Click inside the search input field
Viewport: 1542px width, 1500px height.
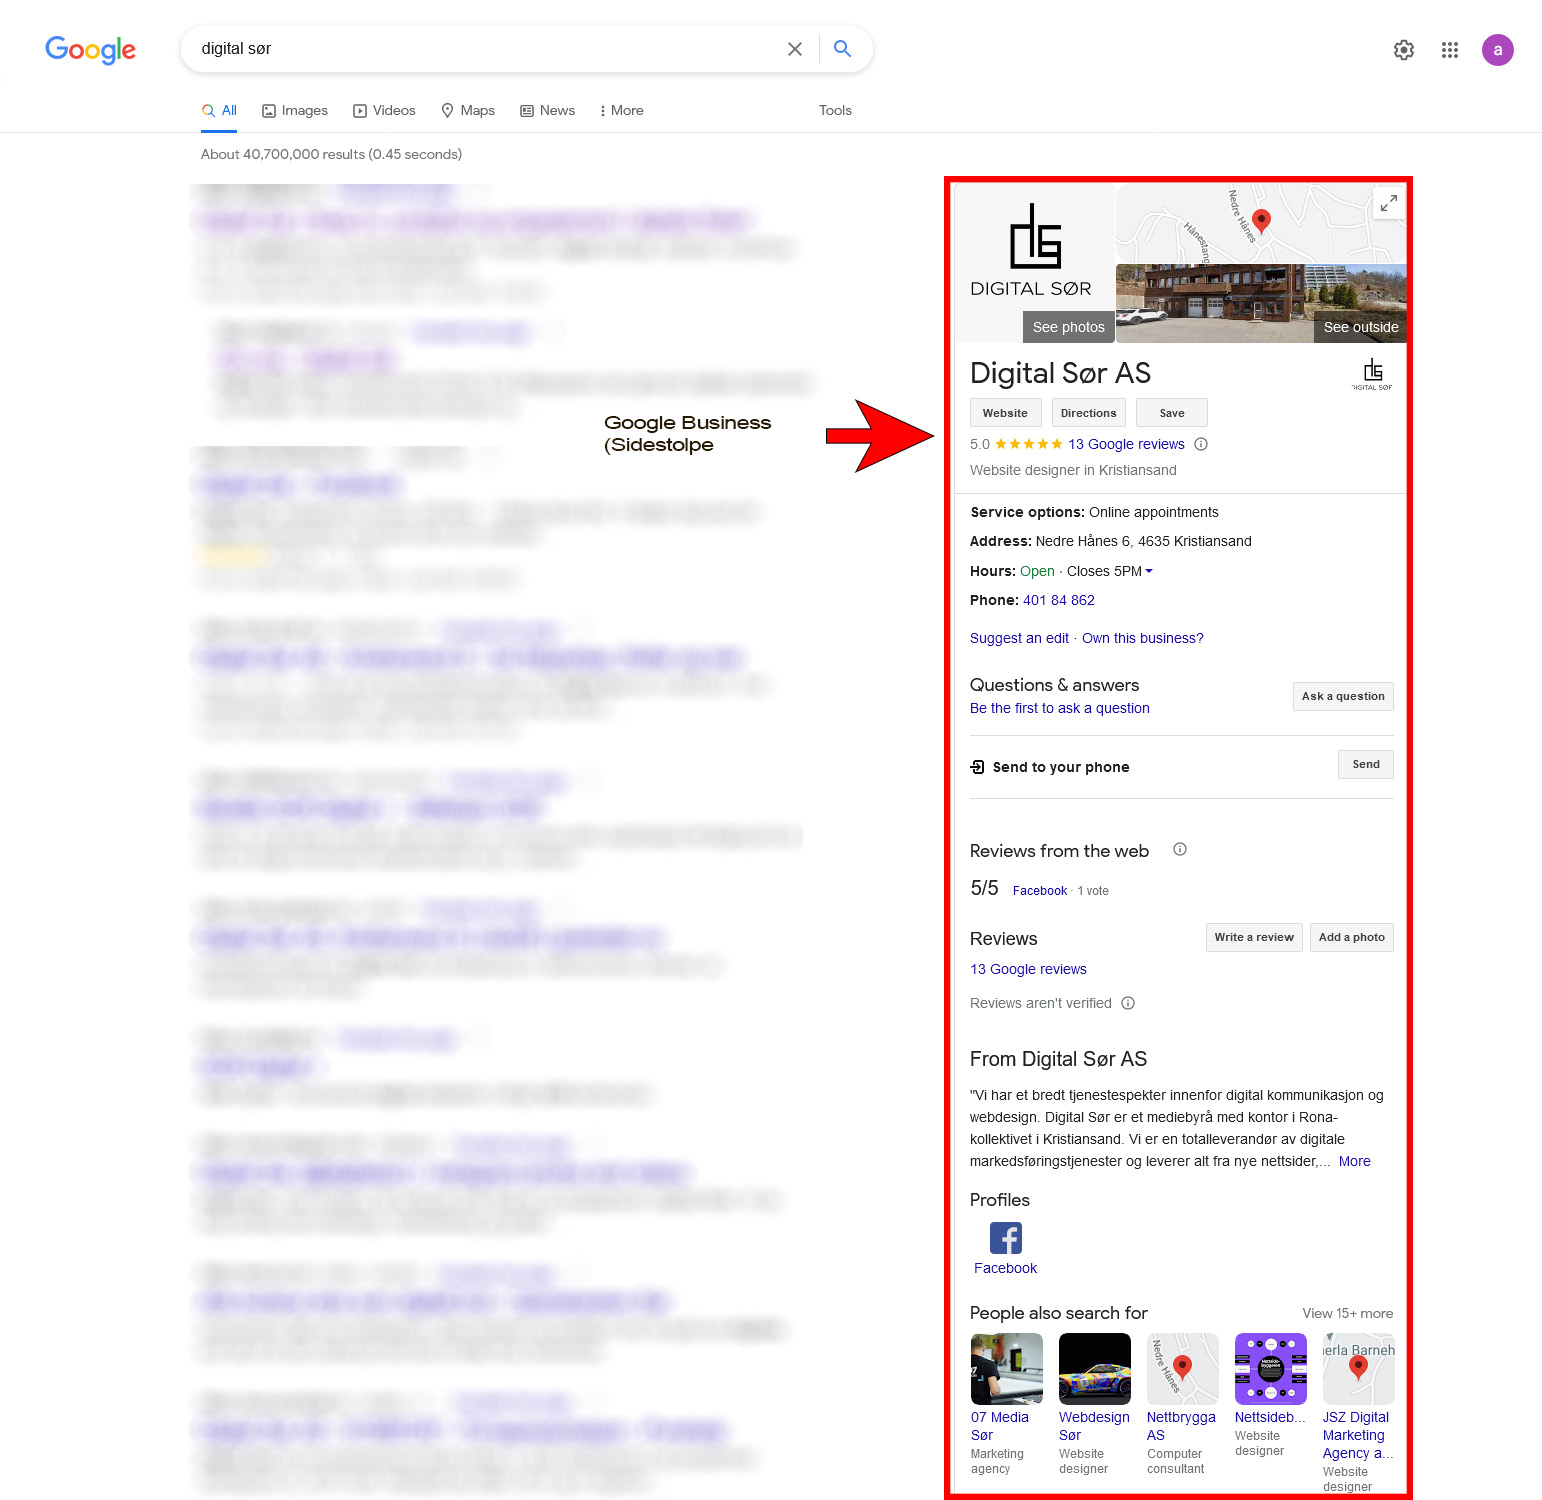(480, 49)
